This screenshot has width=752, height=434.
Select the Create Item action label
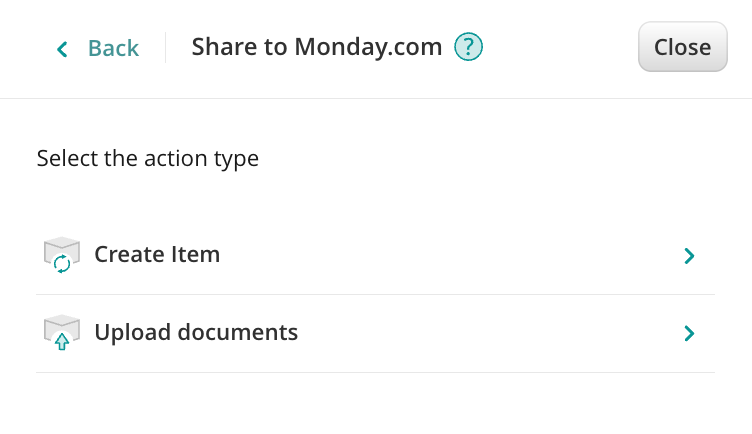[157, 255]
